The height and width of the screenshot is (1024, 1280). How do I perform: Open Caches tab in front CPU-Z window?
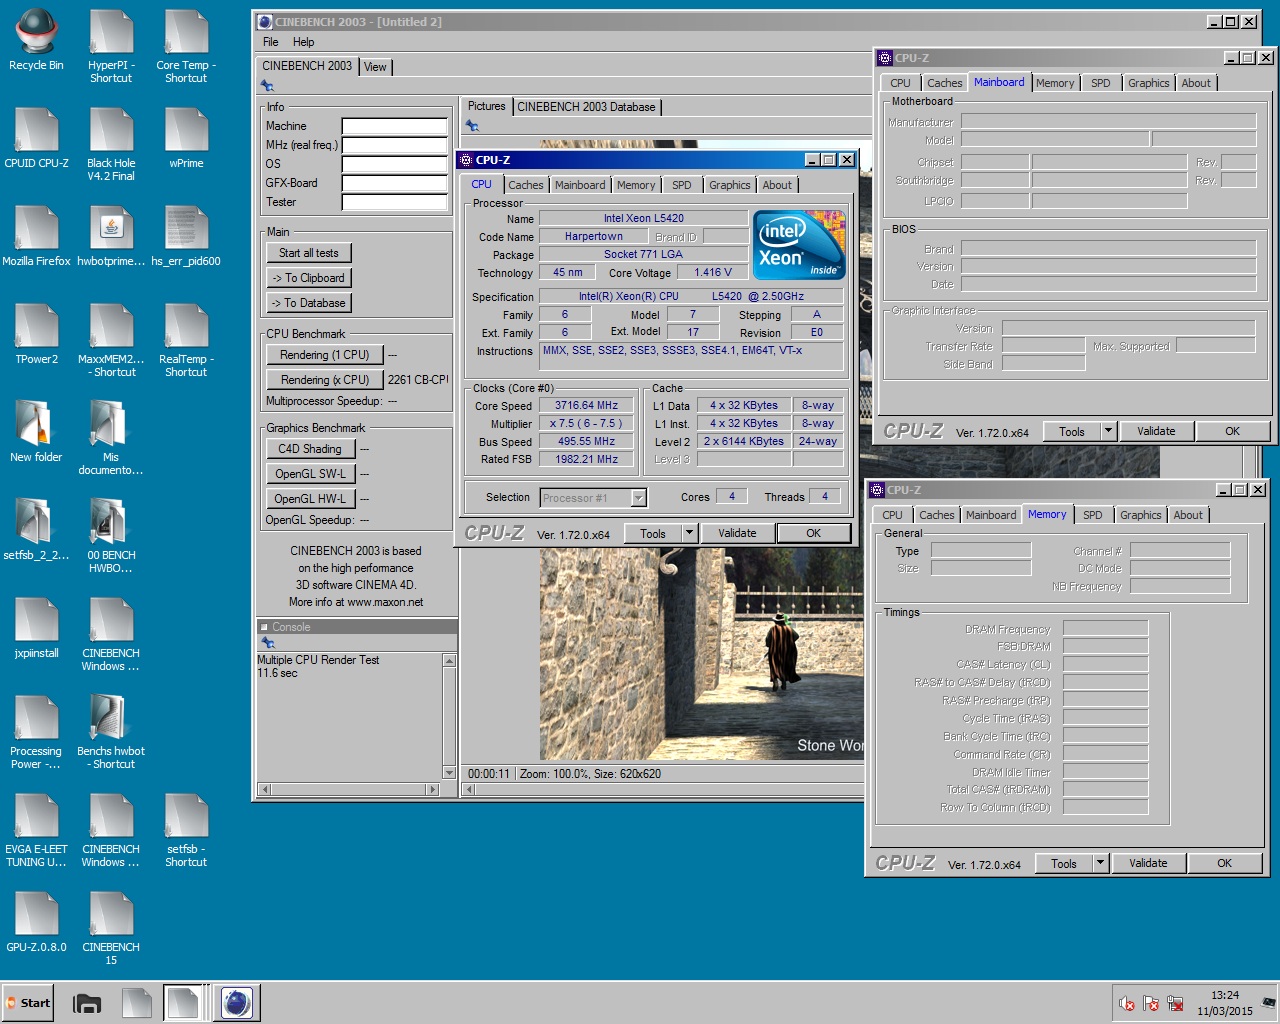526,185
